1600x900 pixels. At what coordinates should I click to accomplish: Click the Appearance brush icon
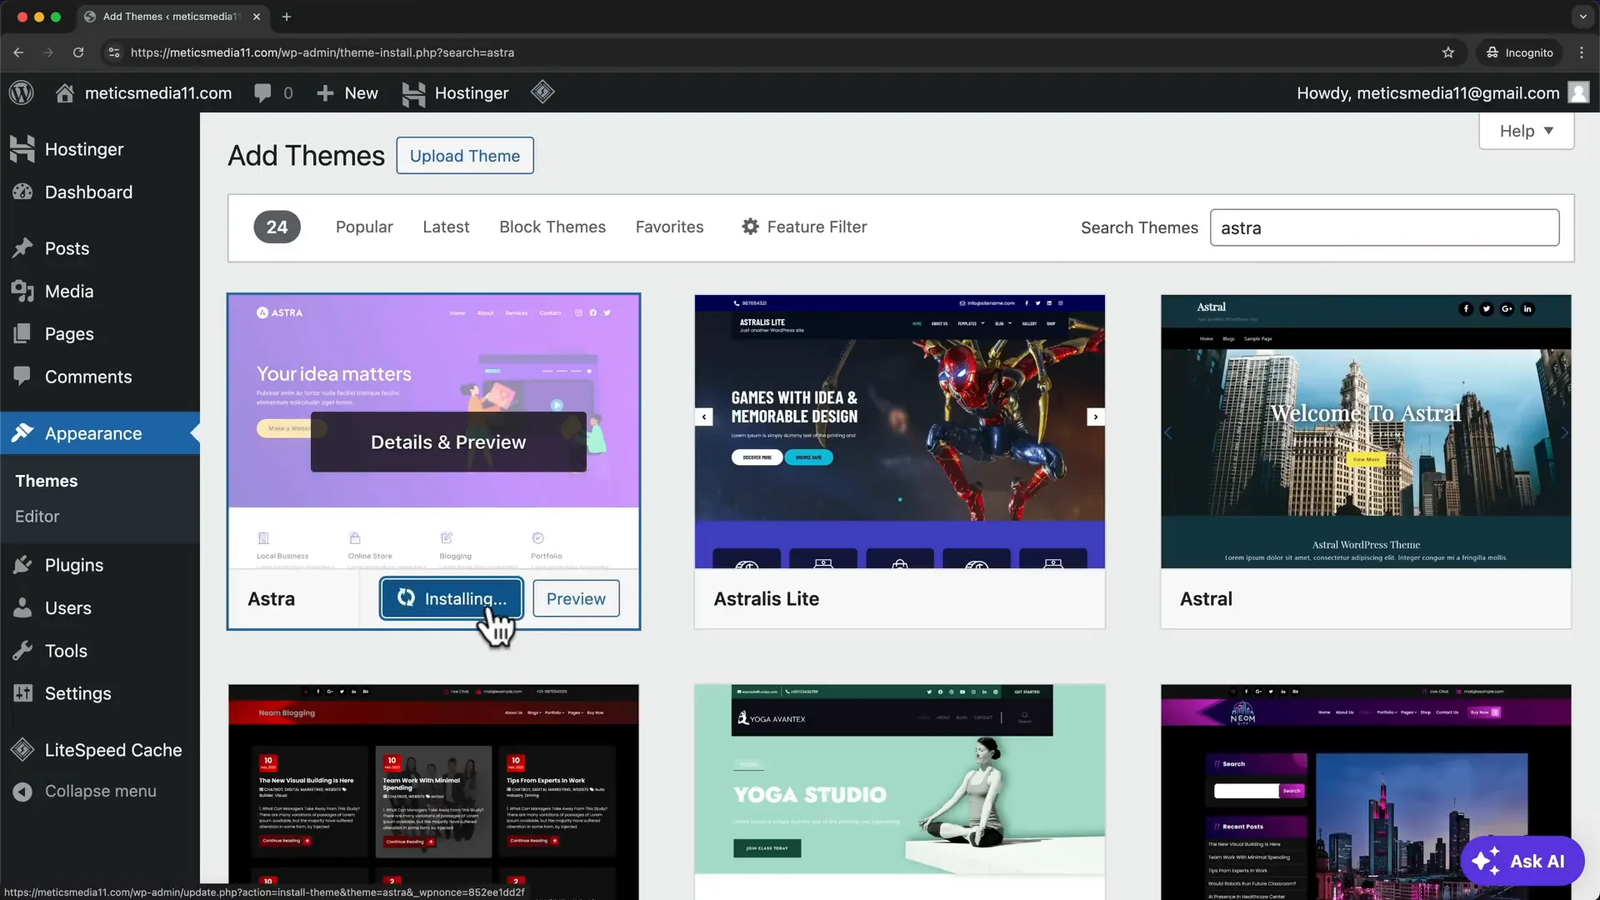(22, 433)
